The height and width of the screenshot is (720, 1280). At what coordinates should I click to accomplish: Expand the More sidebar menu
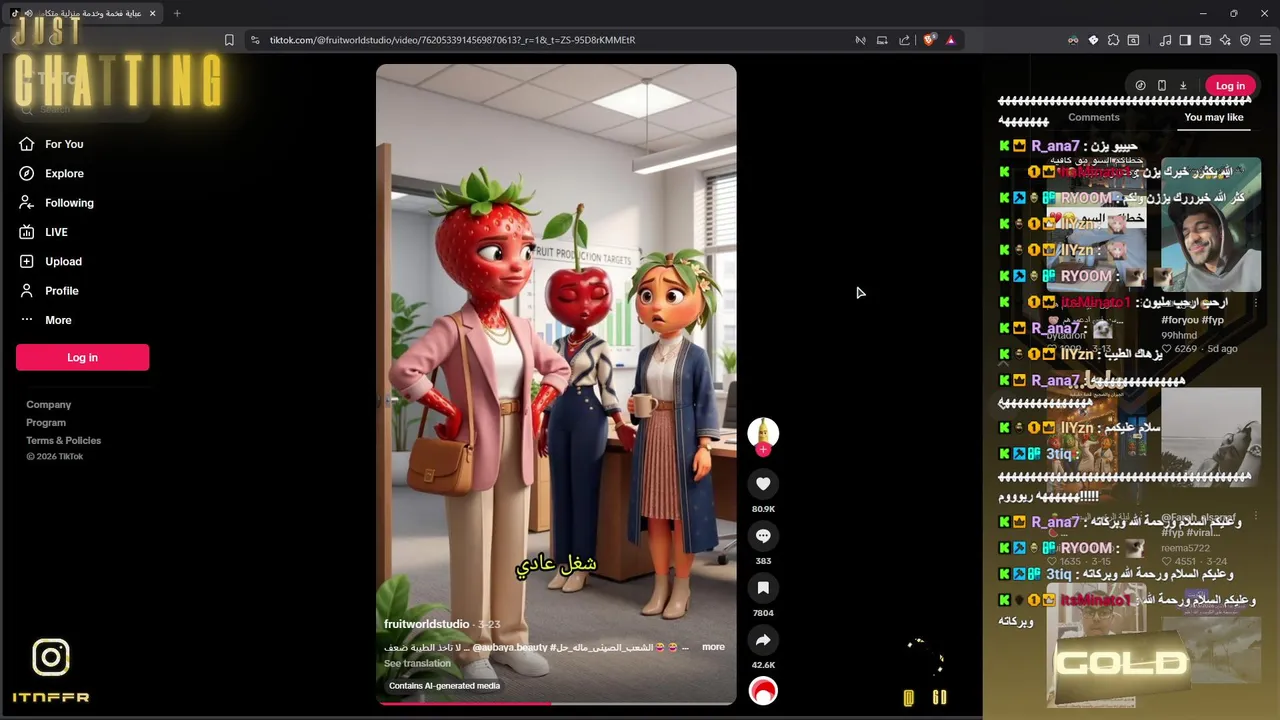click(x=58, y=320)
